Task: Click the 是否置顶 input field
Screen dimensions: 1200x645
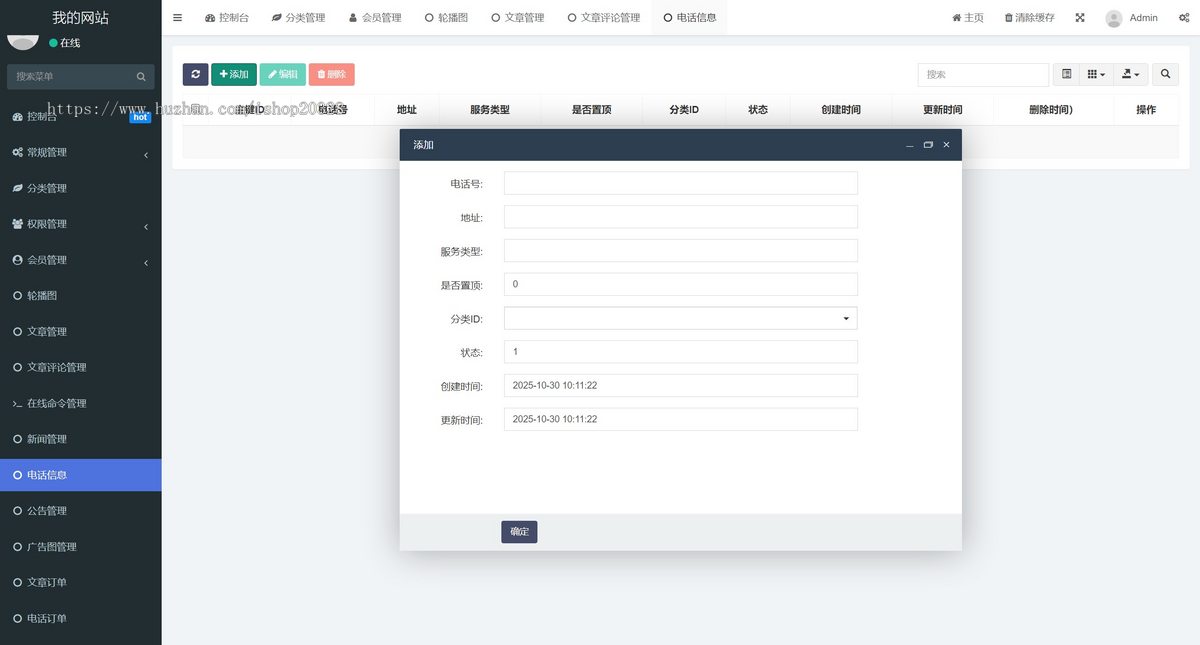Action: tap(681, 284)
